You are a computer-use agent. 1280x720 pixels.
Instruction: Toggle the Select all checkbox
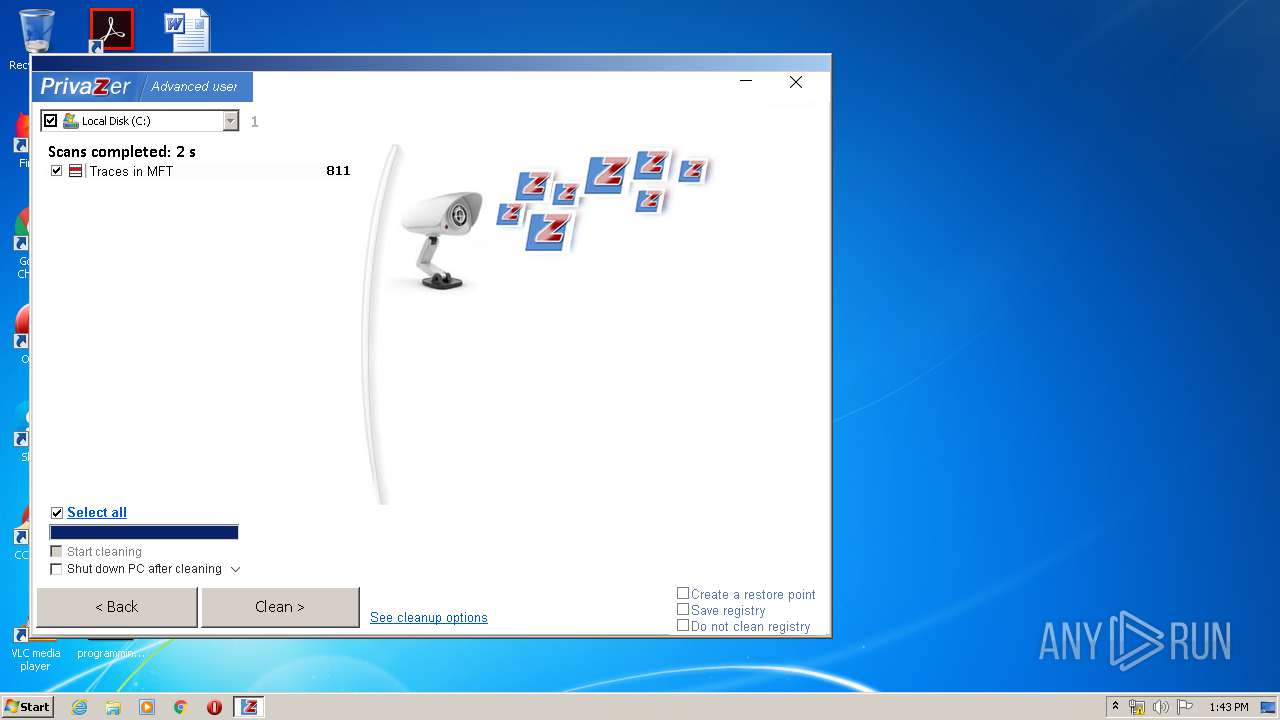57,513
